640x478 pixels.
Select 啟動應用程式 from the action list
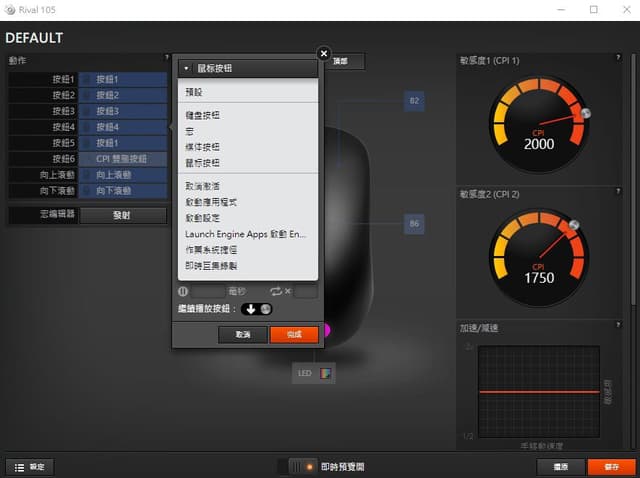(248, 202)
